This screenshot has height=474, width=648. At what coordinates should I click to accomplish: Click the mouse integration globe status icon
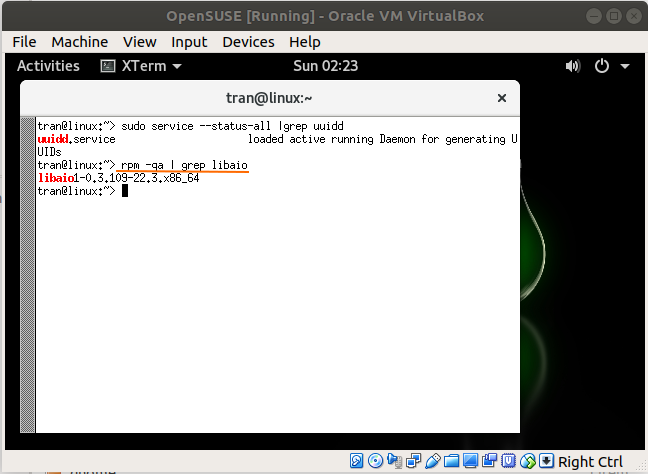point(528,460)
